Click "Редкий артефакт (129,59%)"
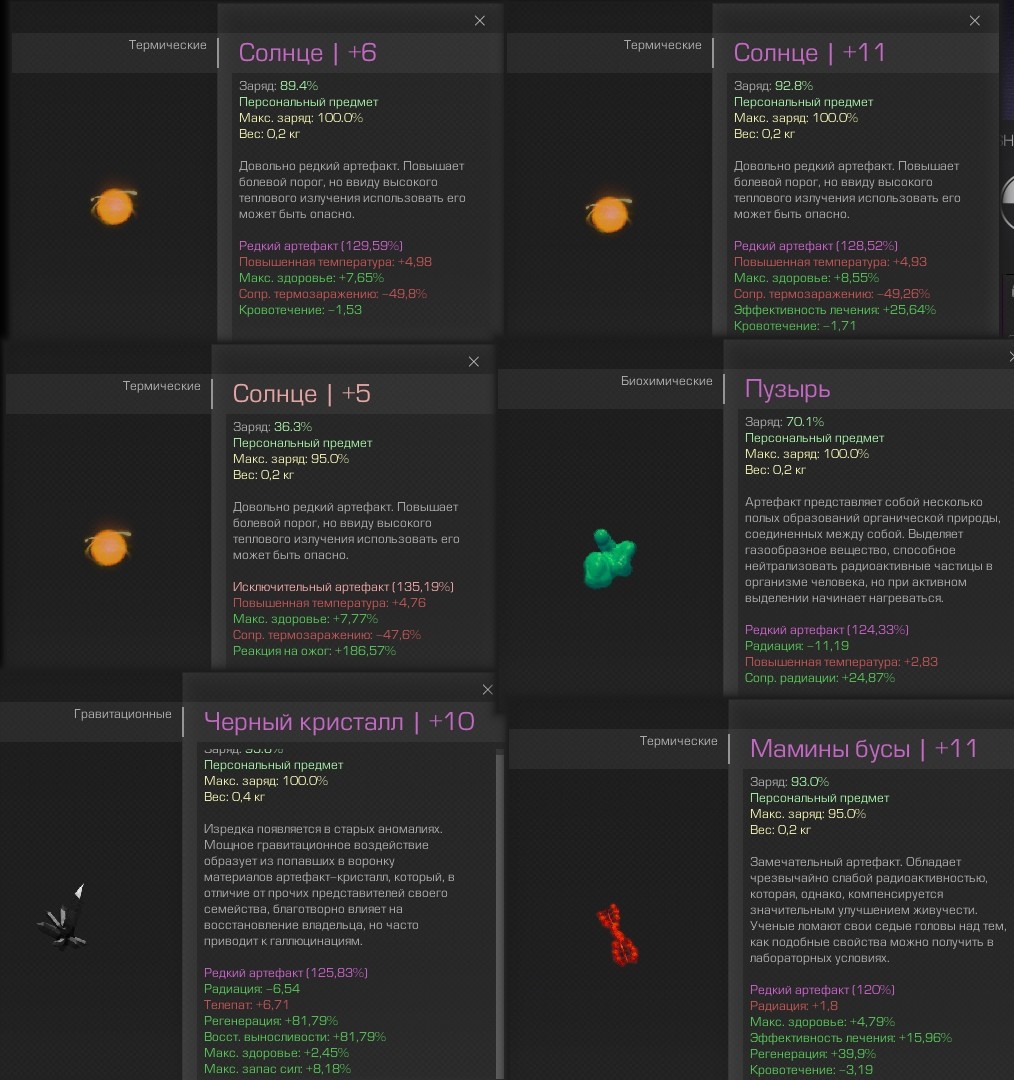Image resolution: width=1014 pixels, height=1080 pixels. point(320,245)
